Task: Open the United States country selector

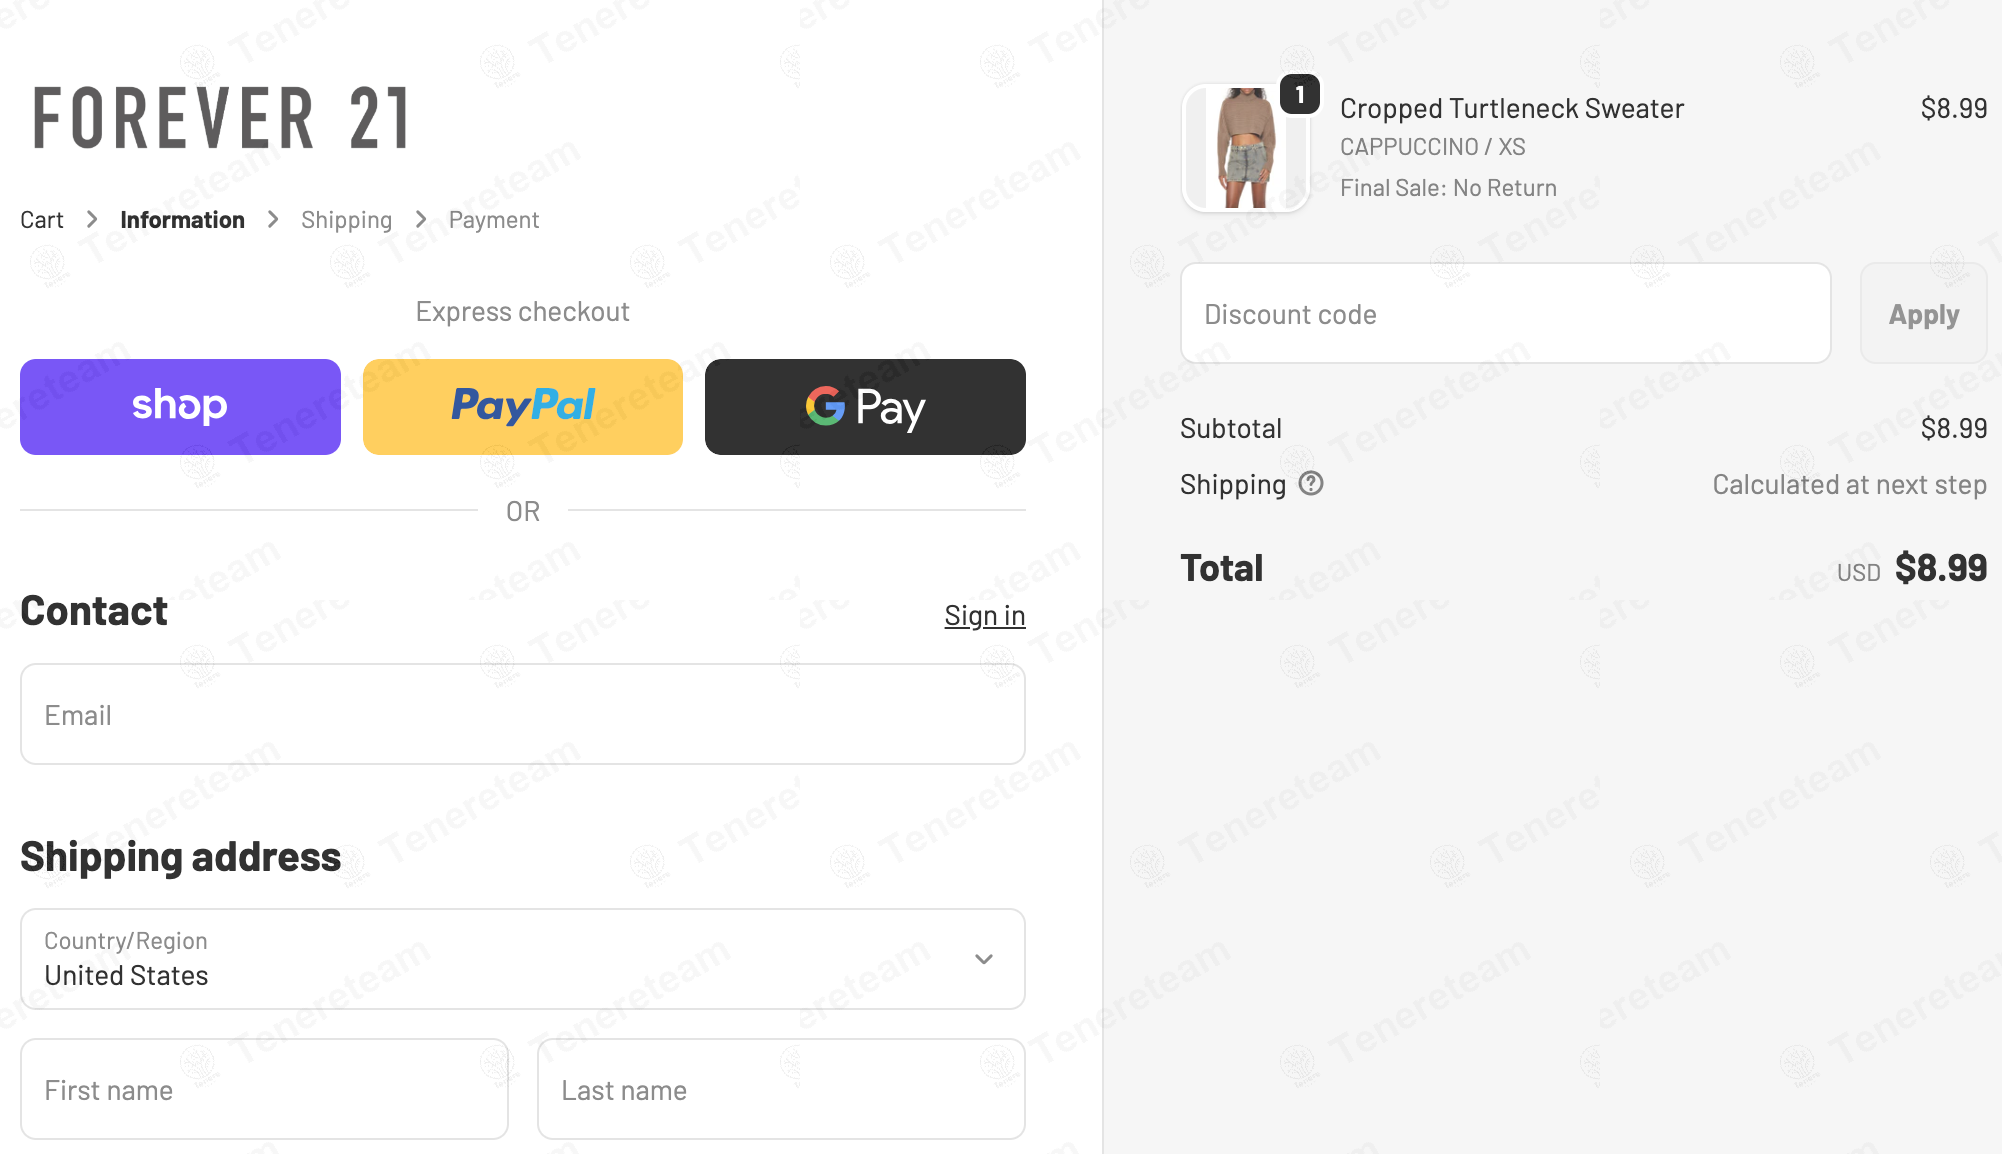Action: 523,959
